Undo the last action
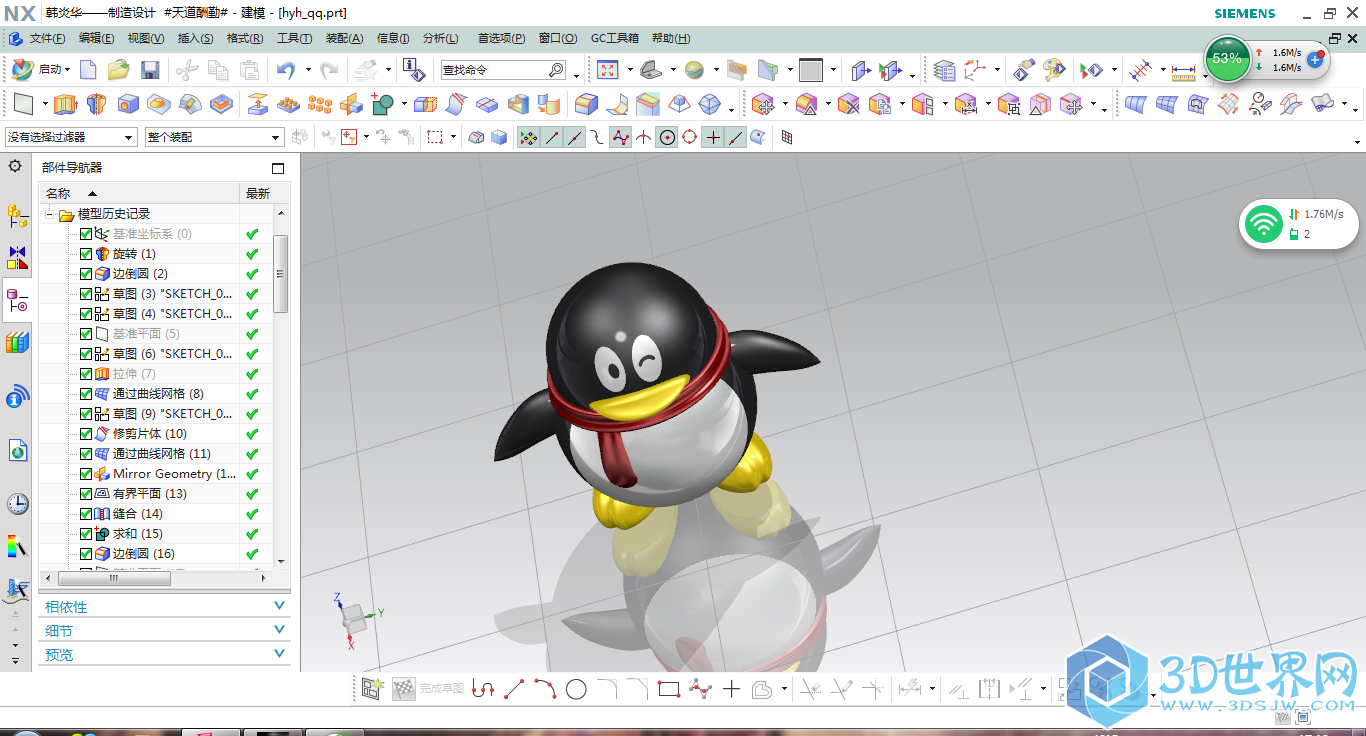 pyautogui.click(x=286, y=70)
